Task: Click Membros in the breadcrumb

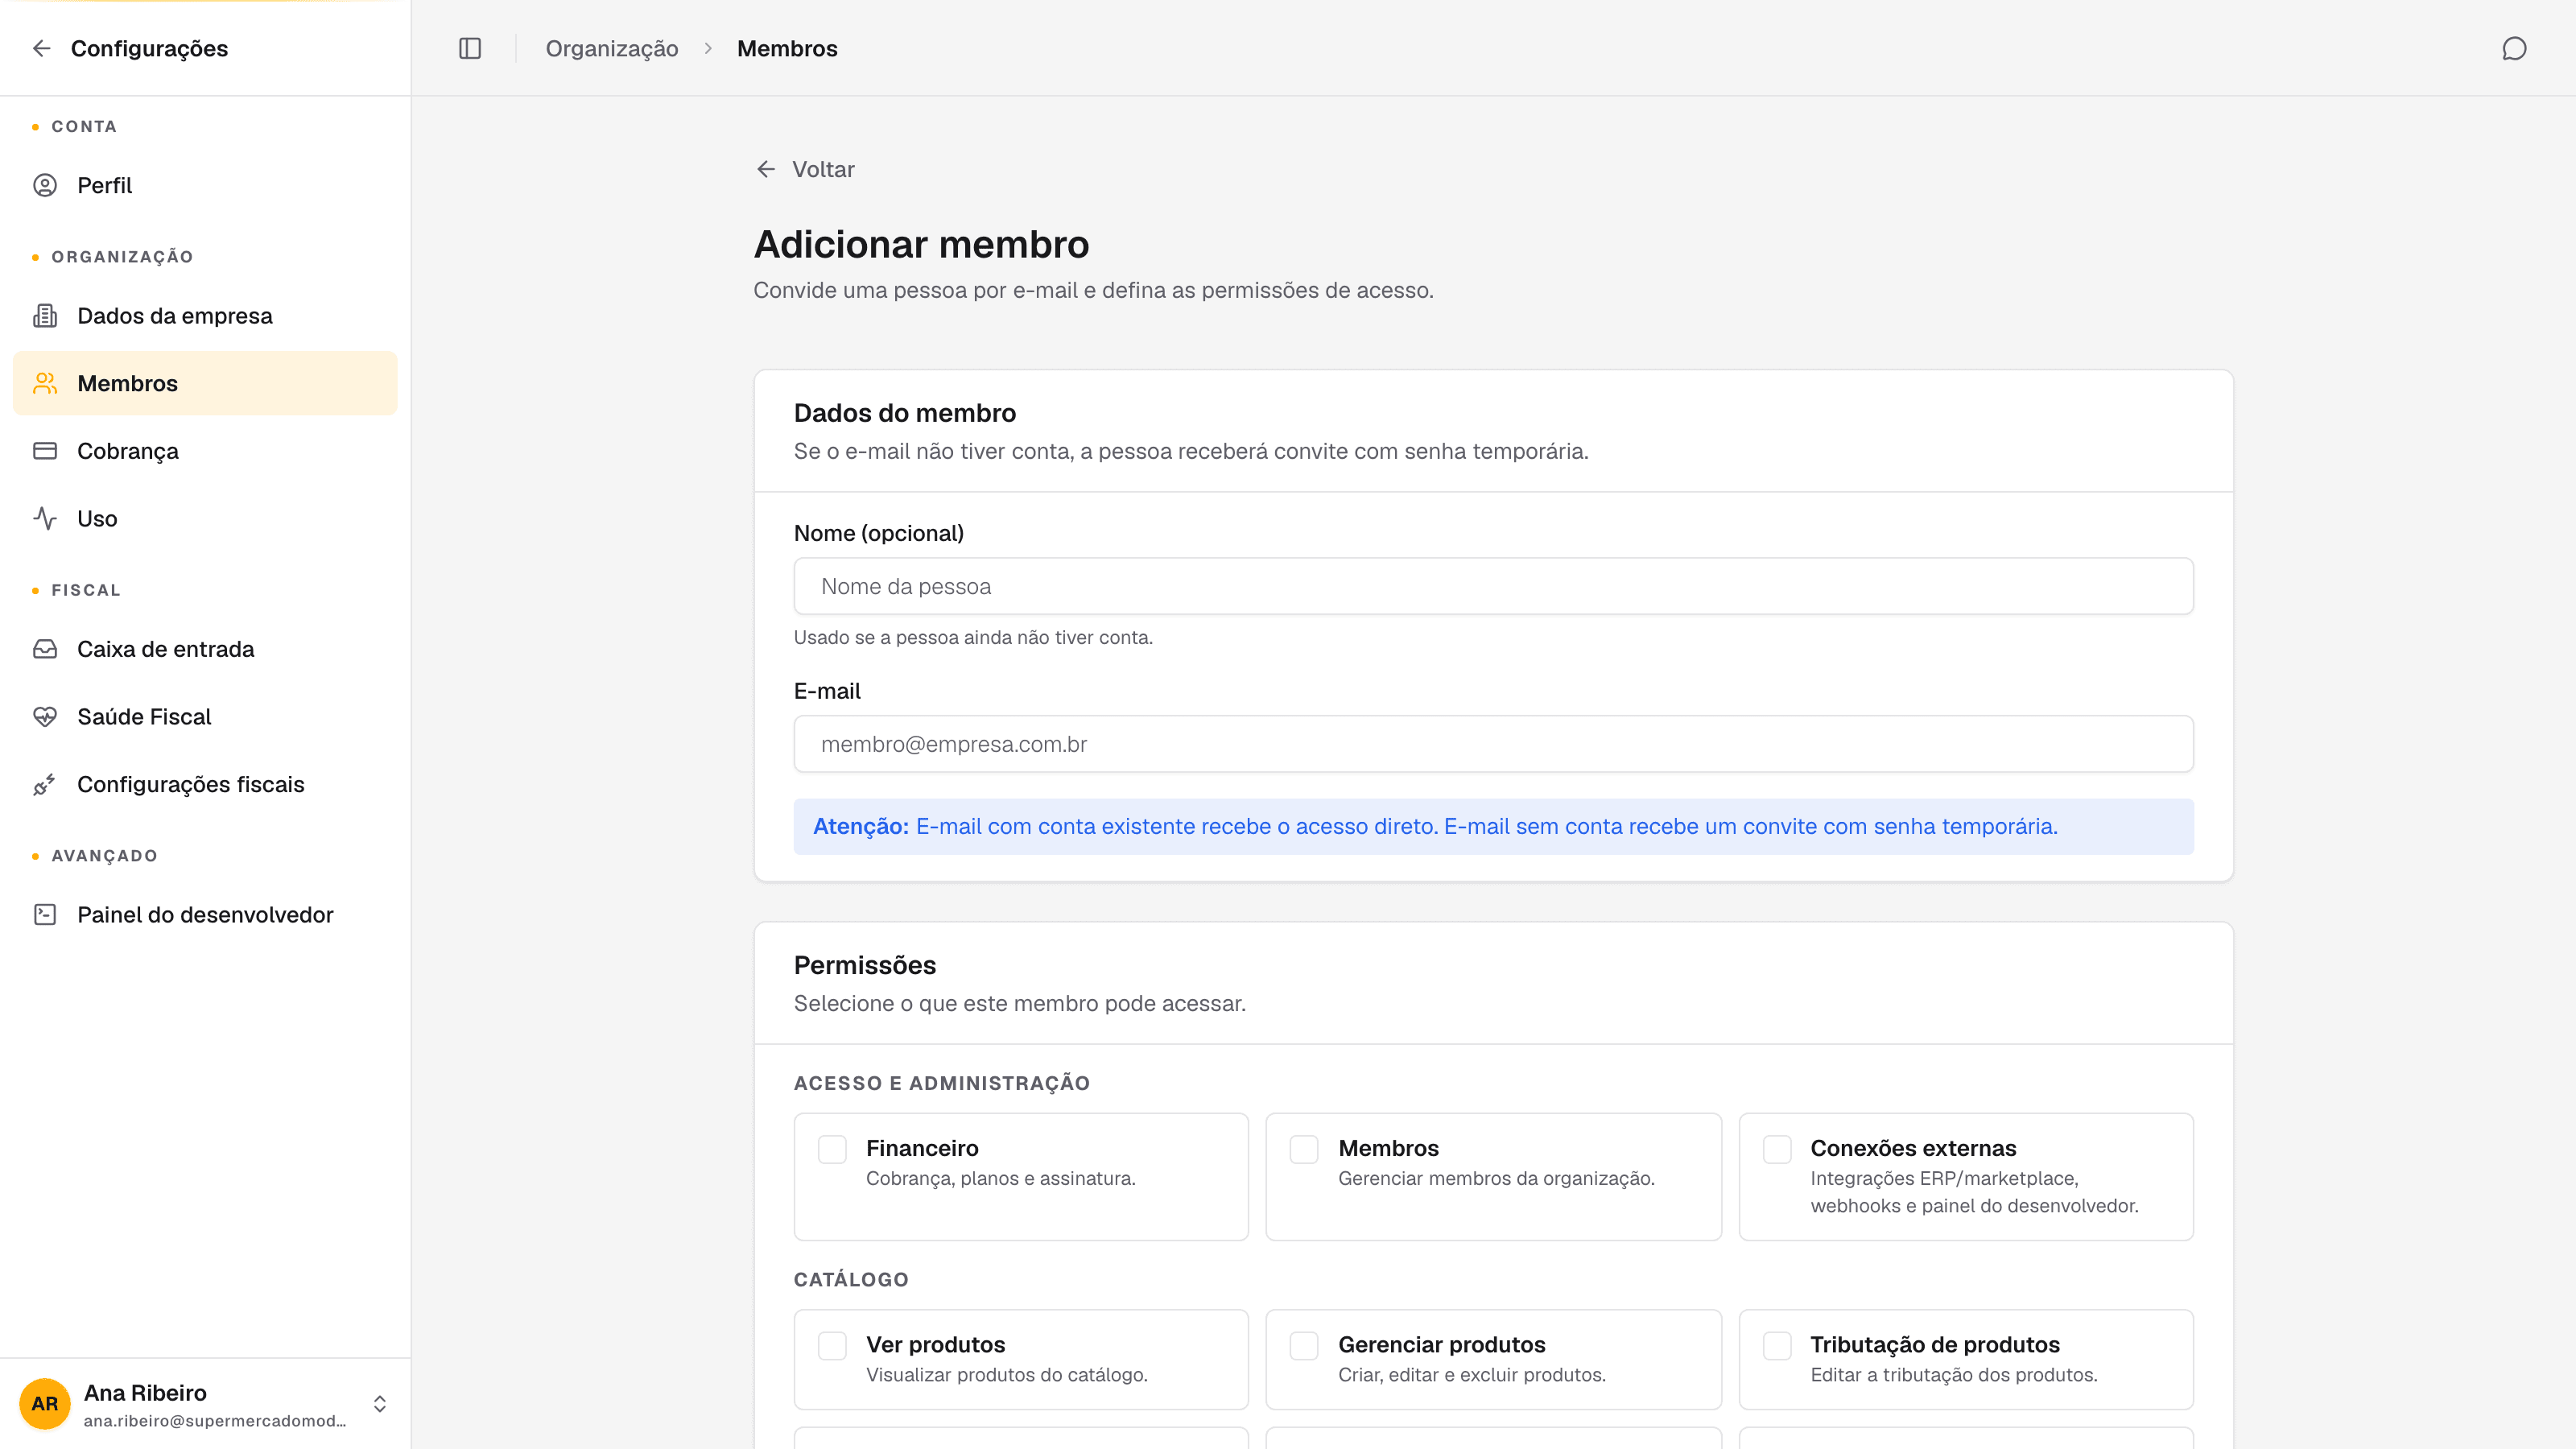Action: [787, 48]
